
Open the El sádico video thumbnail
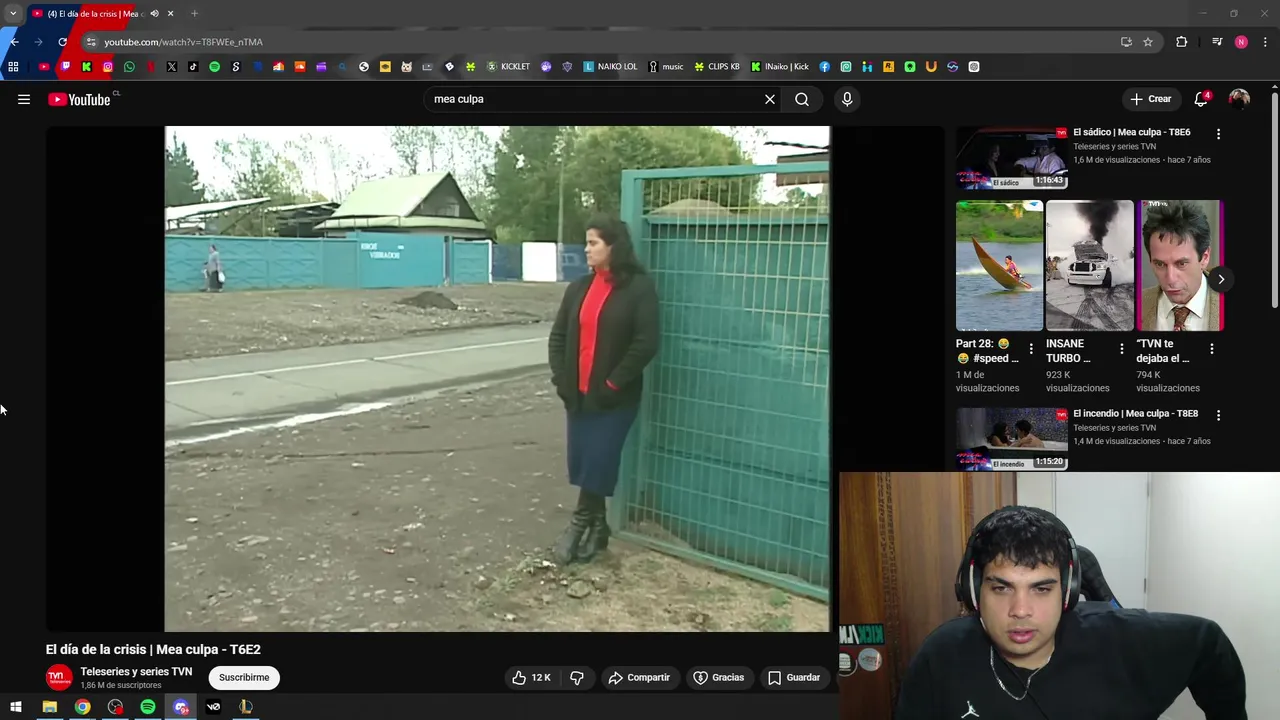tap(1011, 158)
